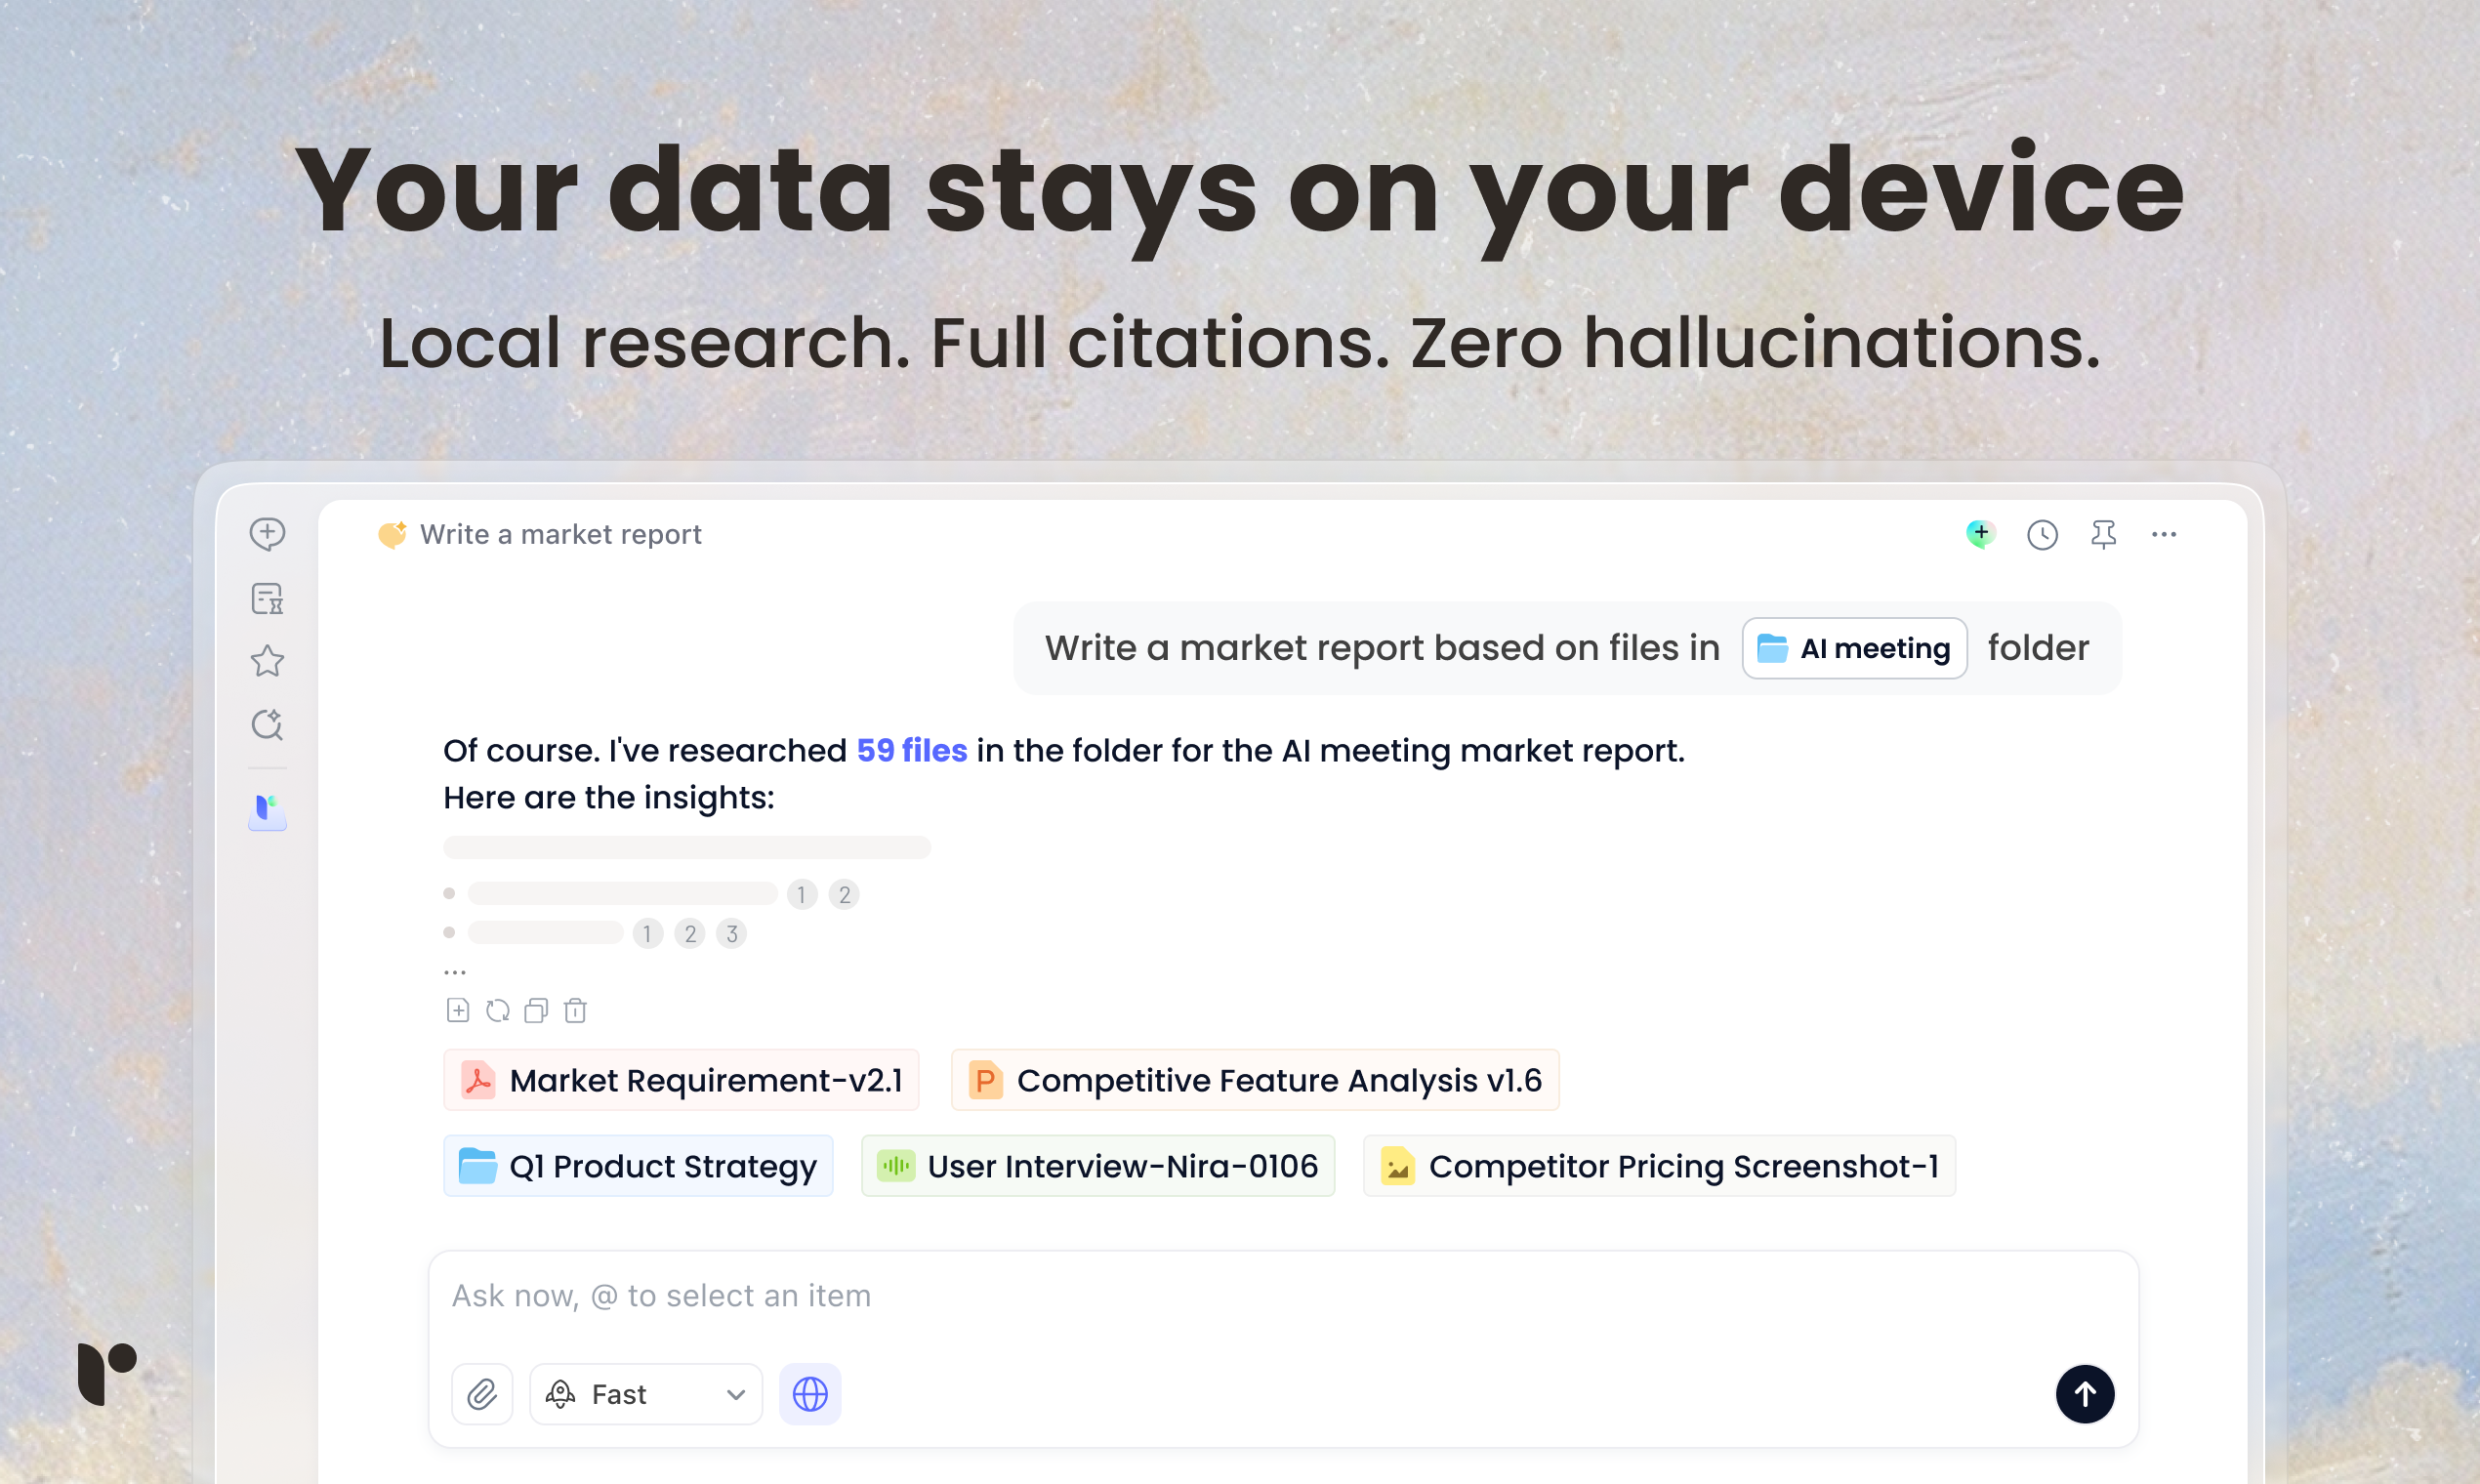This screenshot has width=2480, height=1484.
Task: Open the chat history clock icon
Action: click(x=2042, y=535)
